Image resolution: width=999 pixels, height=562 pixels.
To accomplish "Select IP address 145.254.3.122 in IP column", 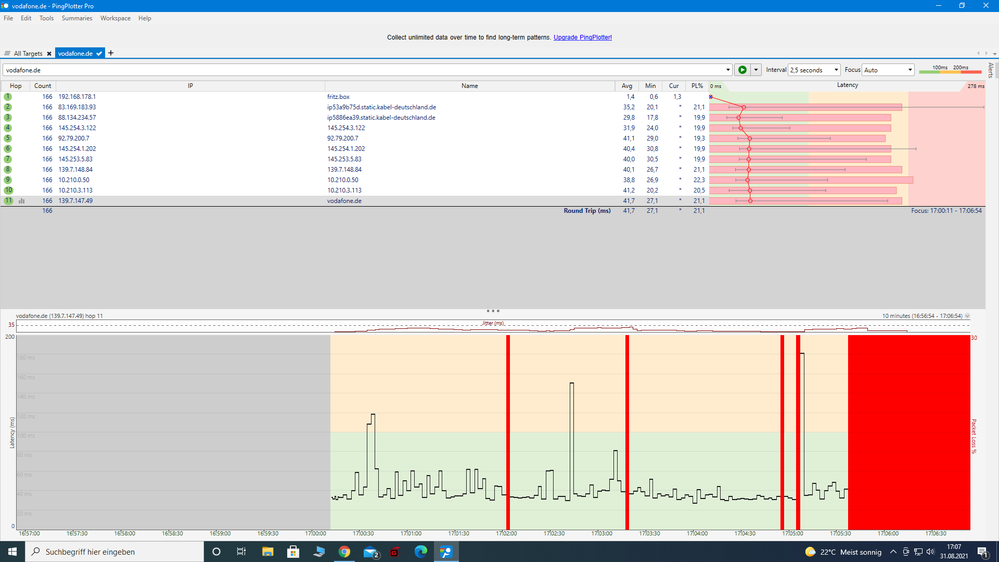I will (77, 128).
